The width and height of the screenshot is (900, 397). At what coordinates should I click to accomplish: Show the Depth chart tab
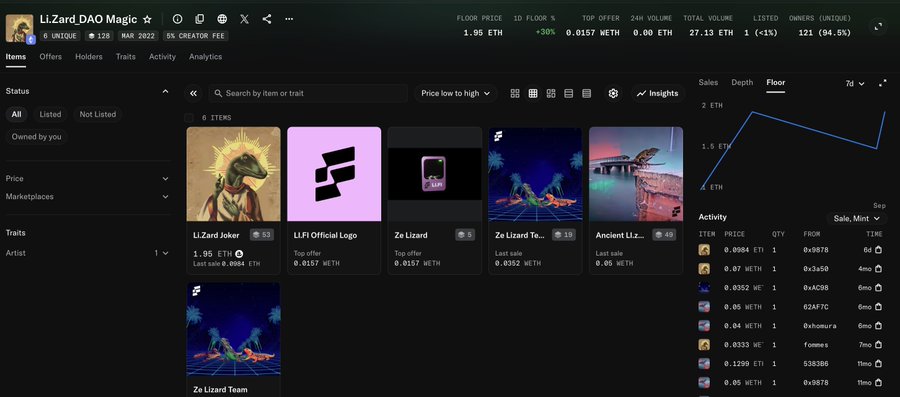pyautogui.click(x=742, y=83)
